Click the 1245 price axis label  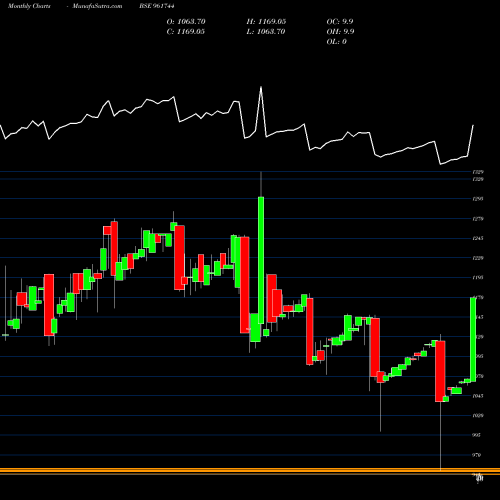coord(478,238)
